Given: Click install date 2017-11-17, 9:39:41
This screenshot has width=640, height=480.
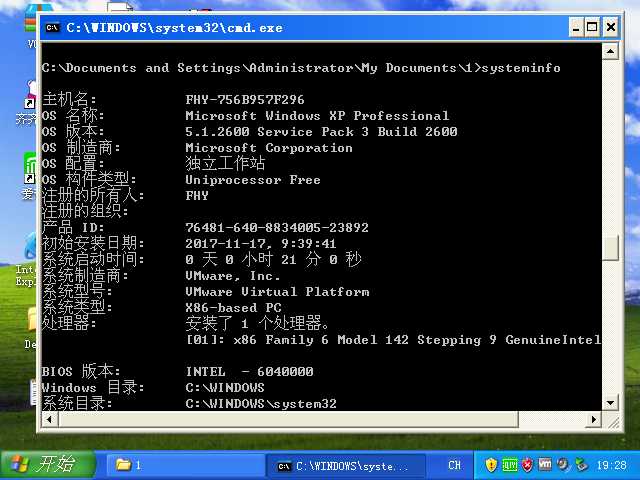Looking at the screenshot, I should click(261, 243).
